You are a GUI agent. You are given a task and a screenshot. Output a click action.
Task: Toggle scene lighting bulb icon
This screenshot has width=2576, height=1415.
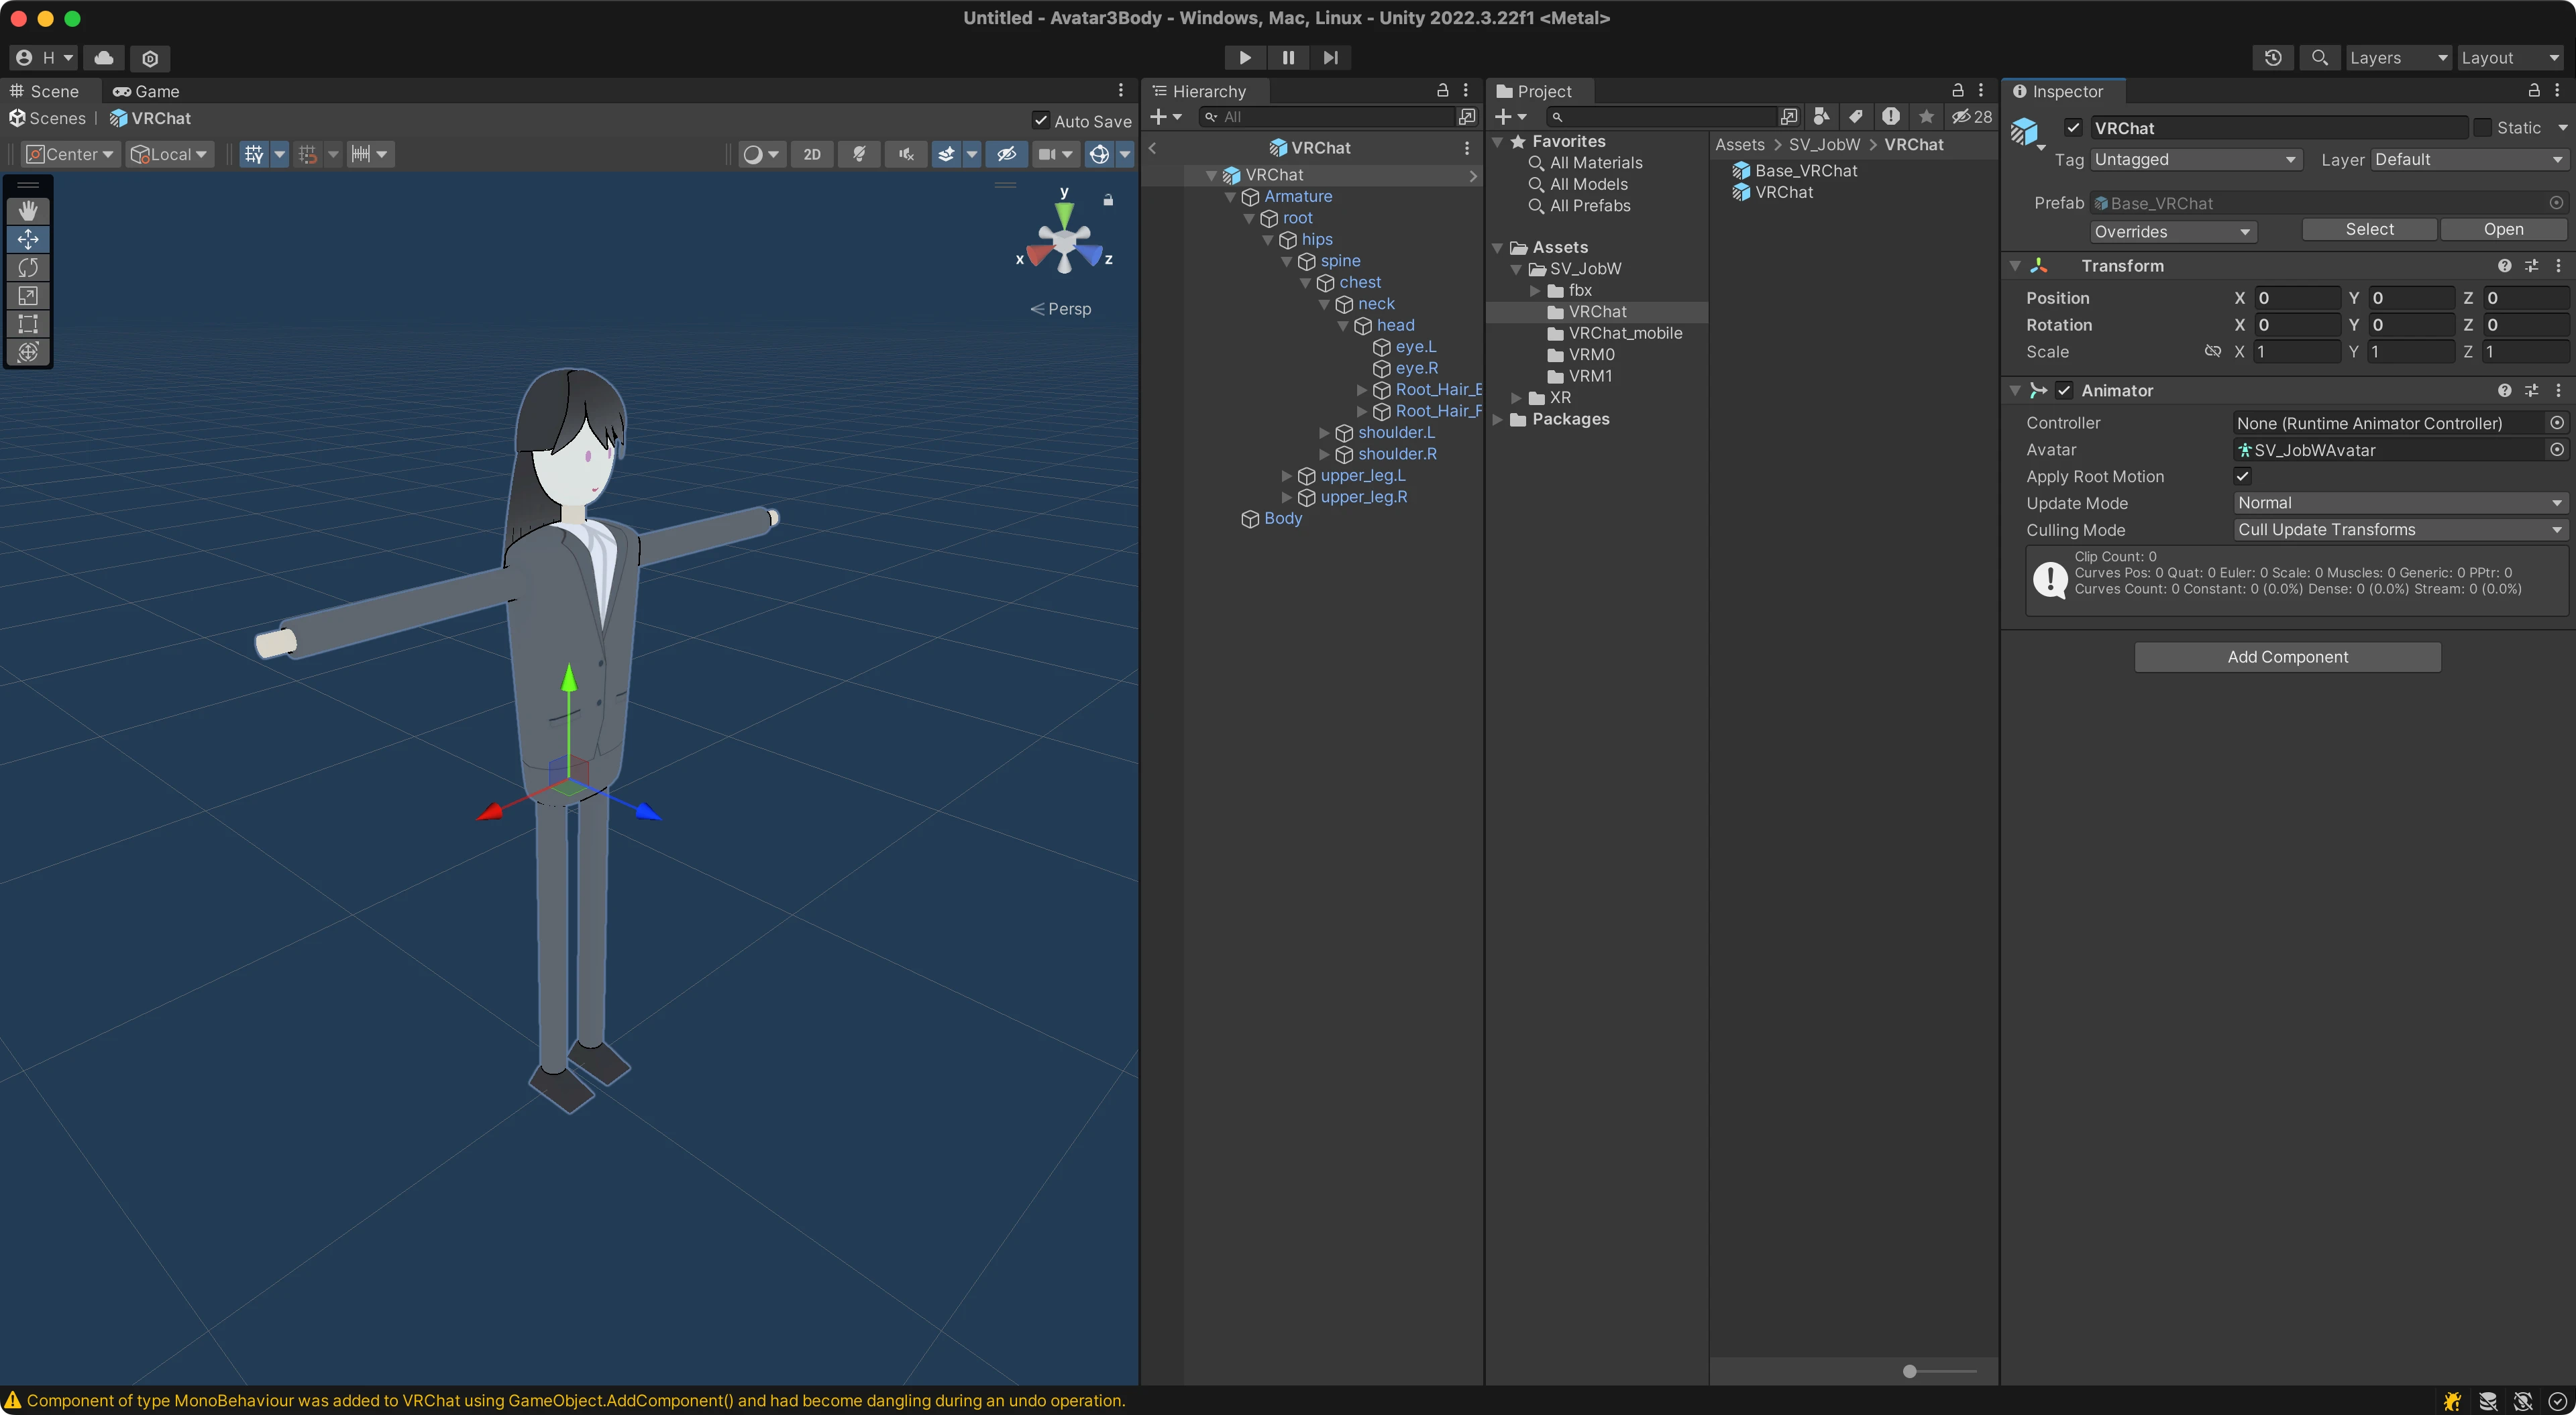point(859,154)
